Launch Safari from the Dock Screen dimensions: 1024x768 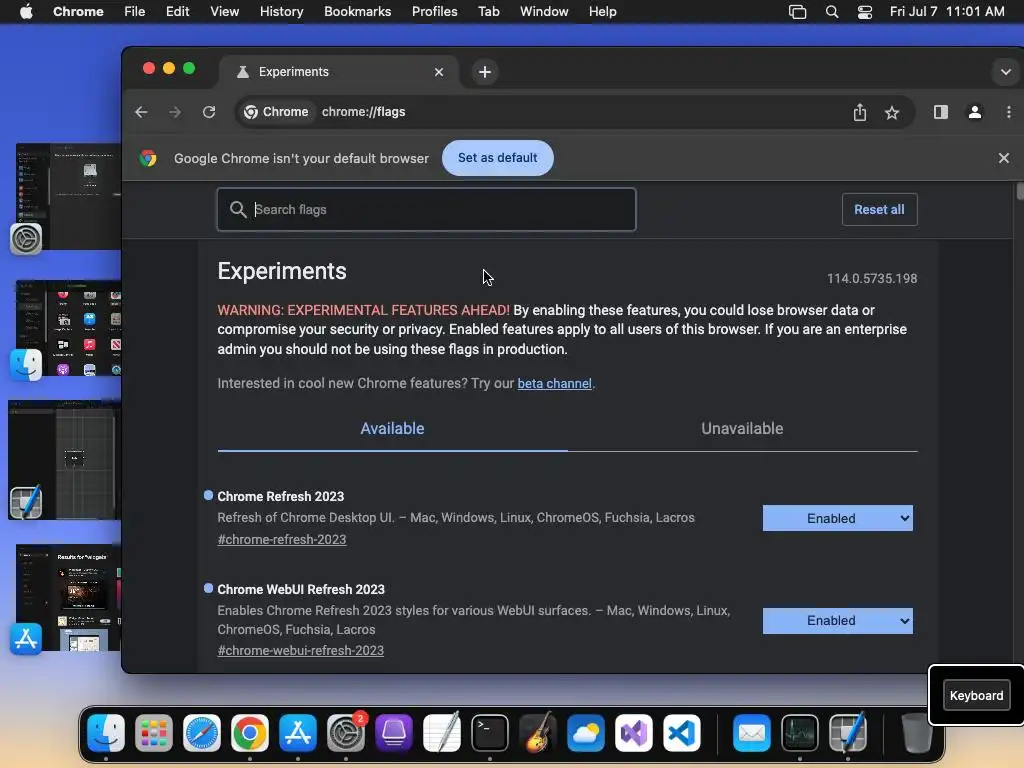click(x=202, y=733)
